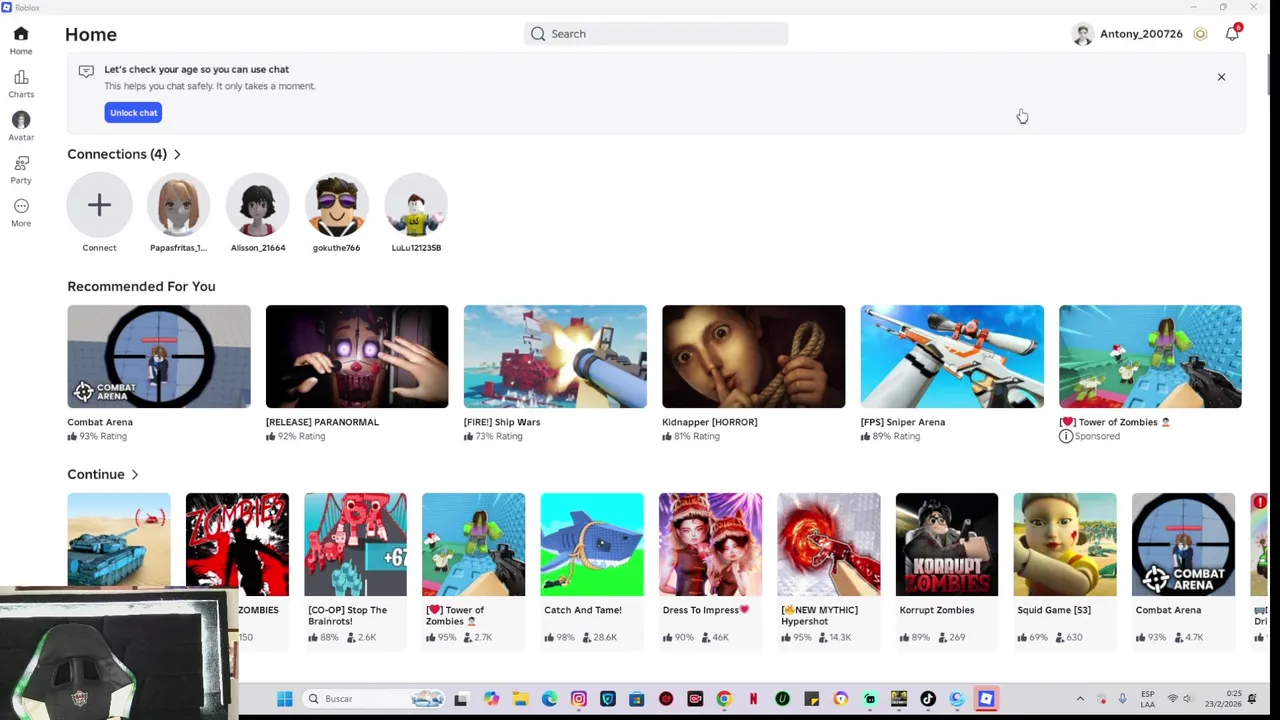This screenshot has width=1280, height=720.
Task: Open gokuthe766 connection avatar
Action: [336, 205]
